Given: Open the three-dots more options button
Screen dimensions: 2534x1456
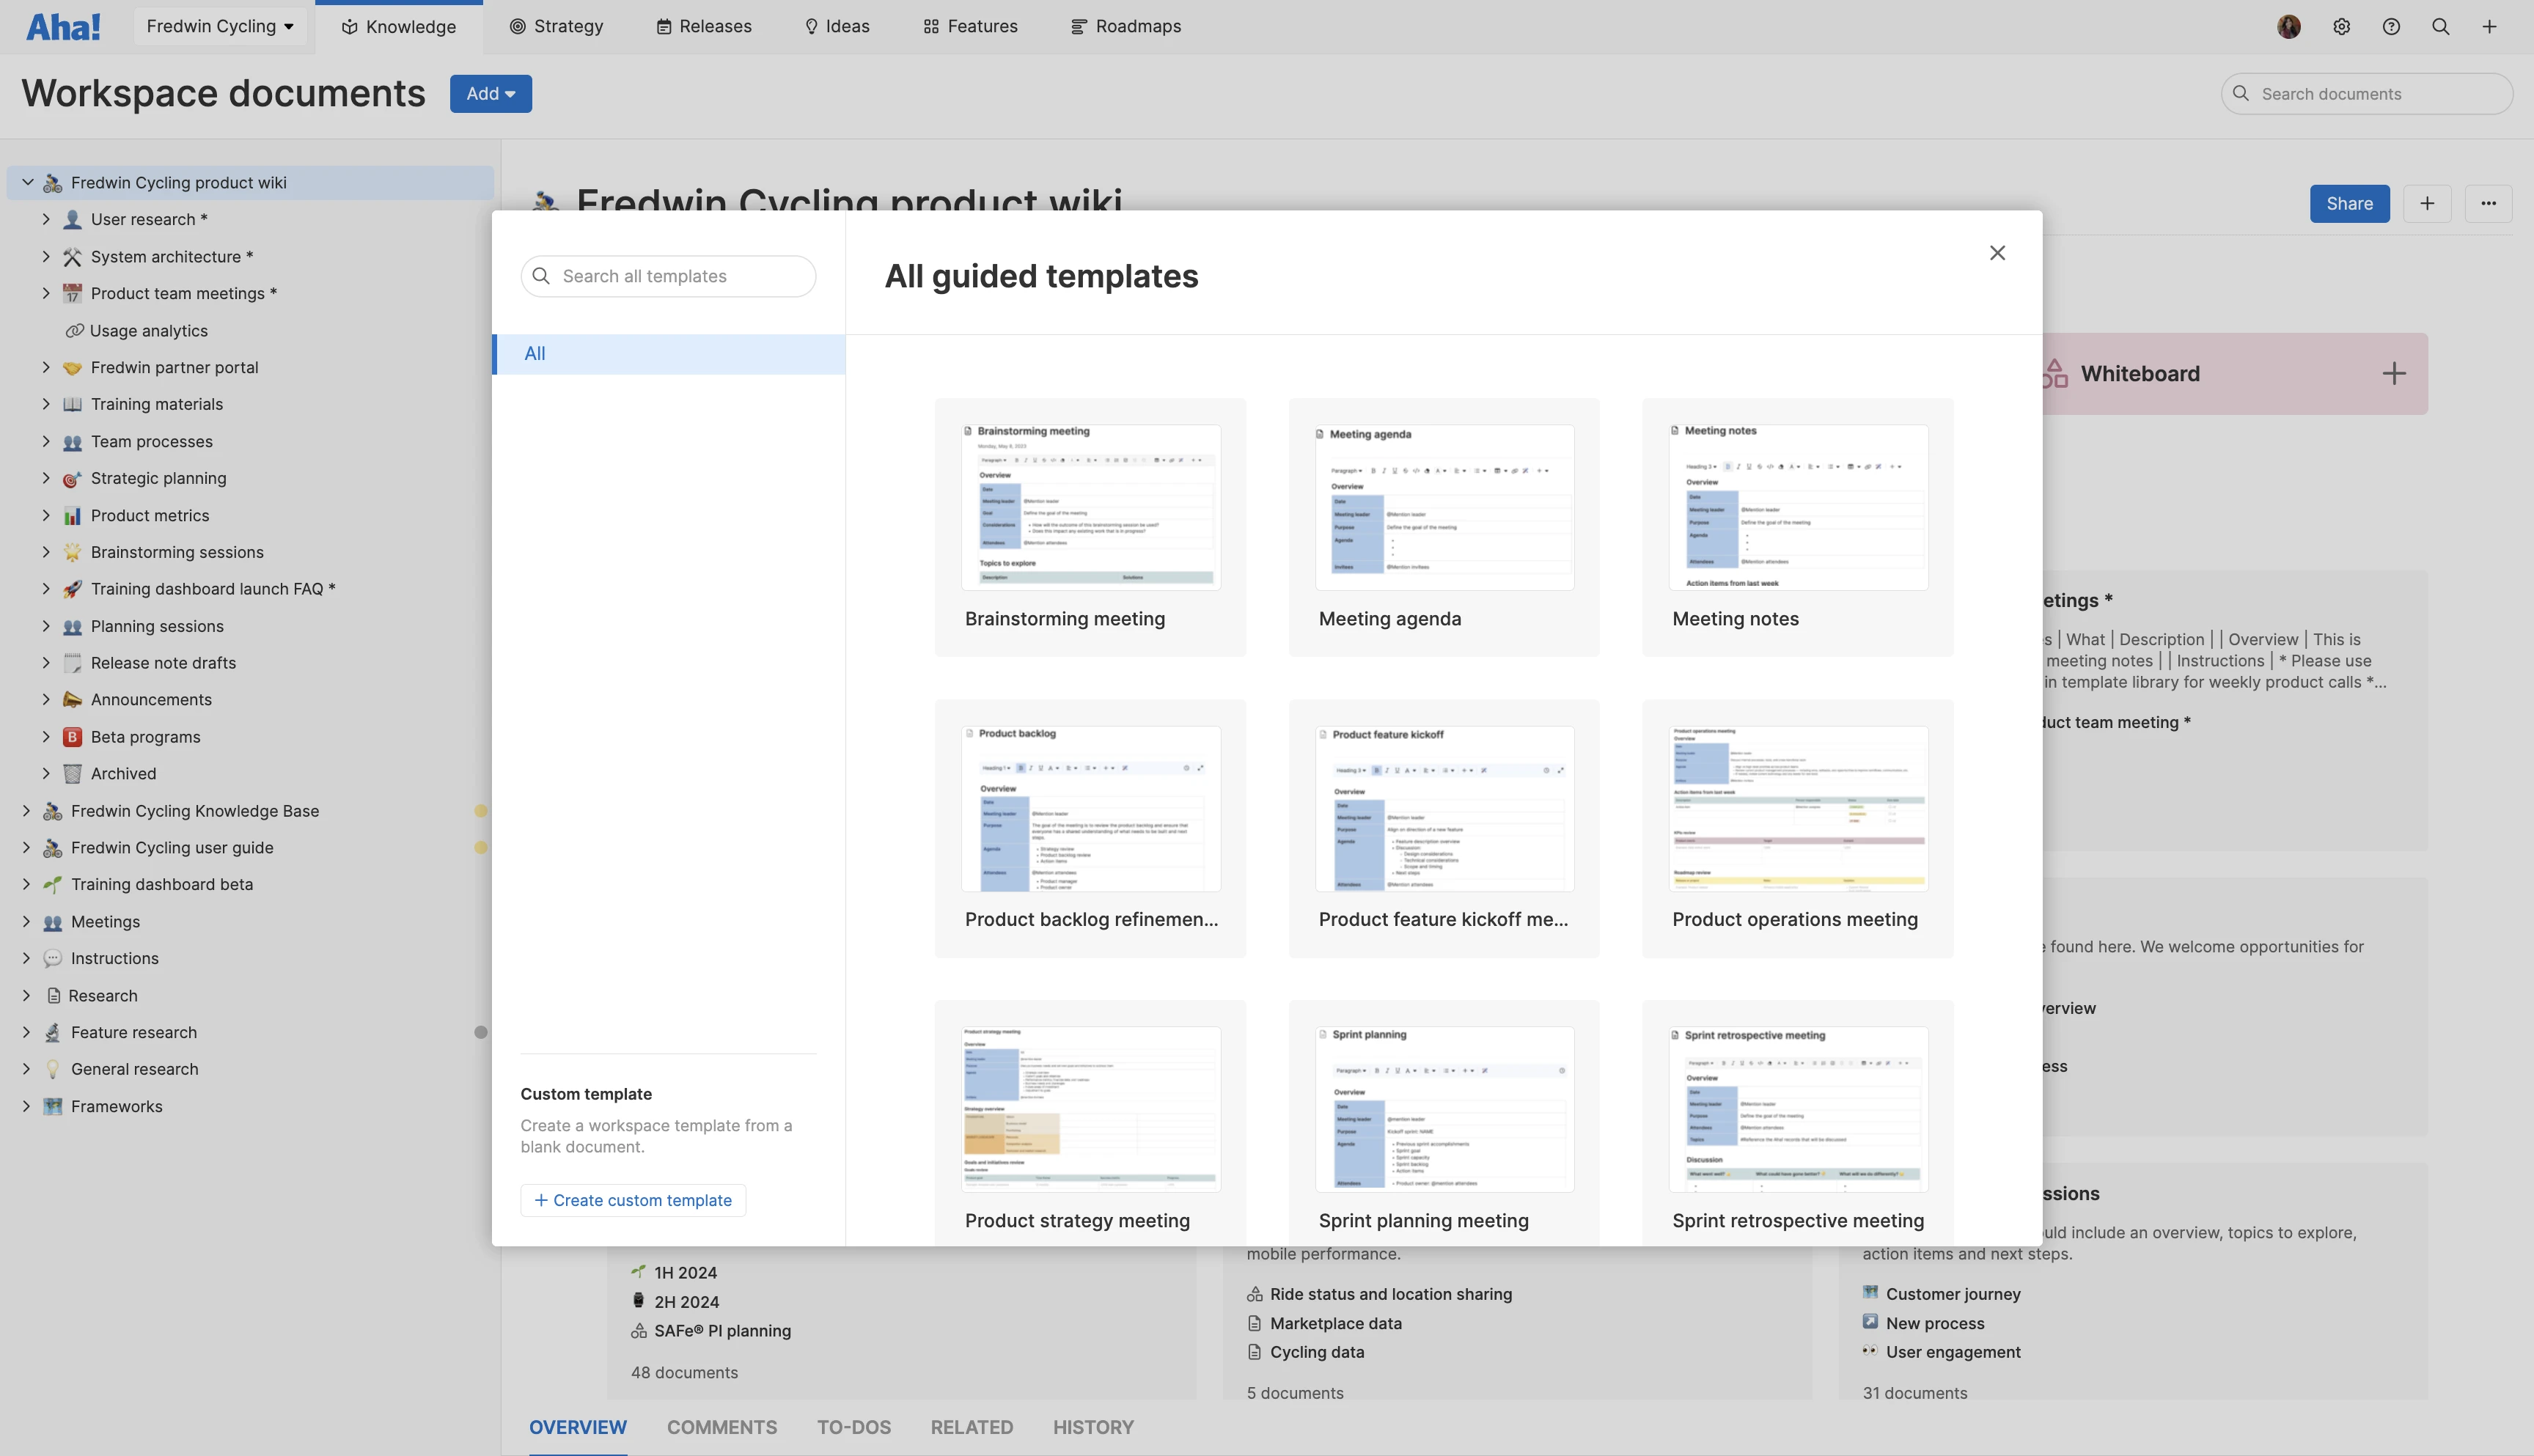Looking at the screenshot, I should [2488, 204].
